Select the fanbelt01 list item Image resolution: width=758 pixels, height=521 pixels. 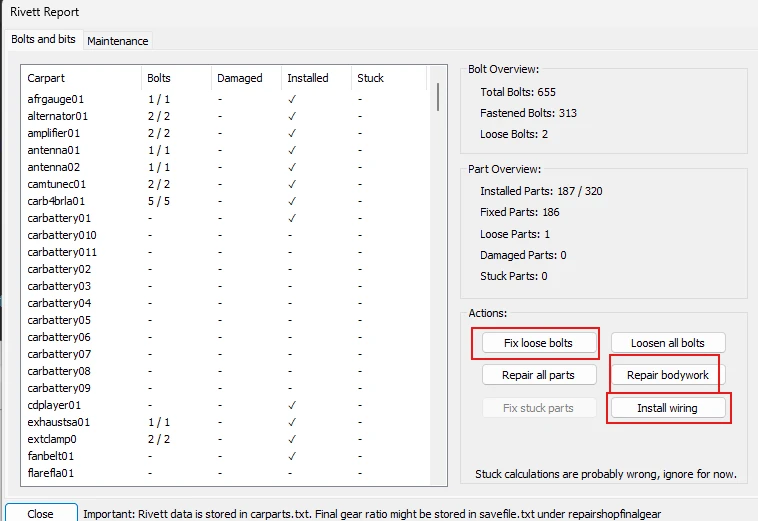pos(52,456)
